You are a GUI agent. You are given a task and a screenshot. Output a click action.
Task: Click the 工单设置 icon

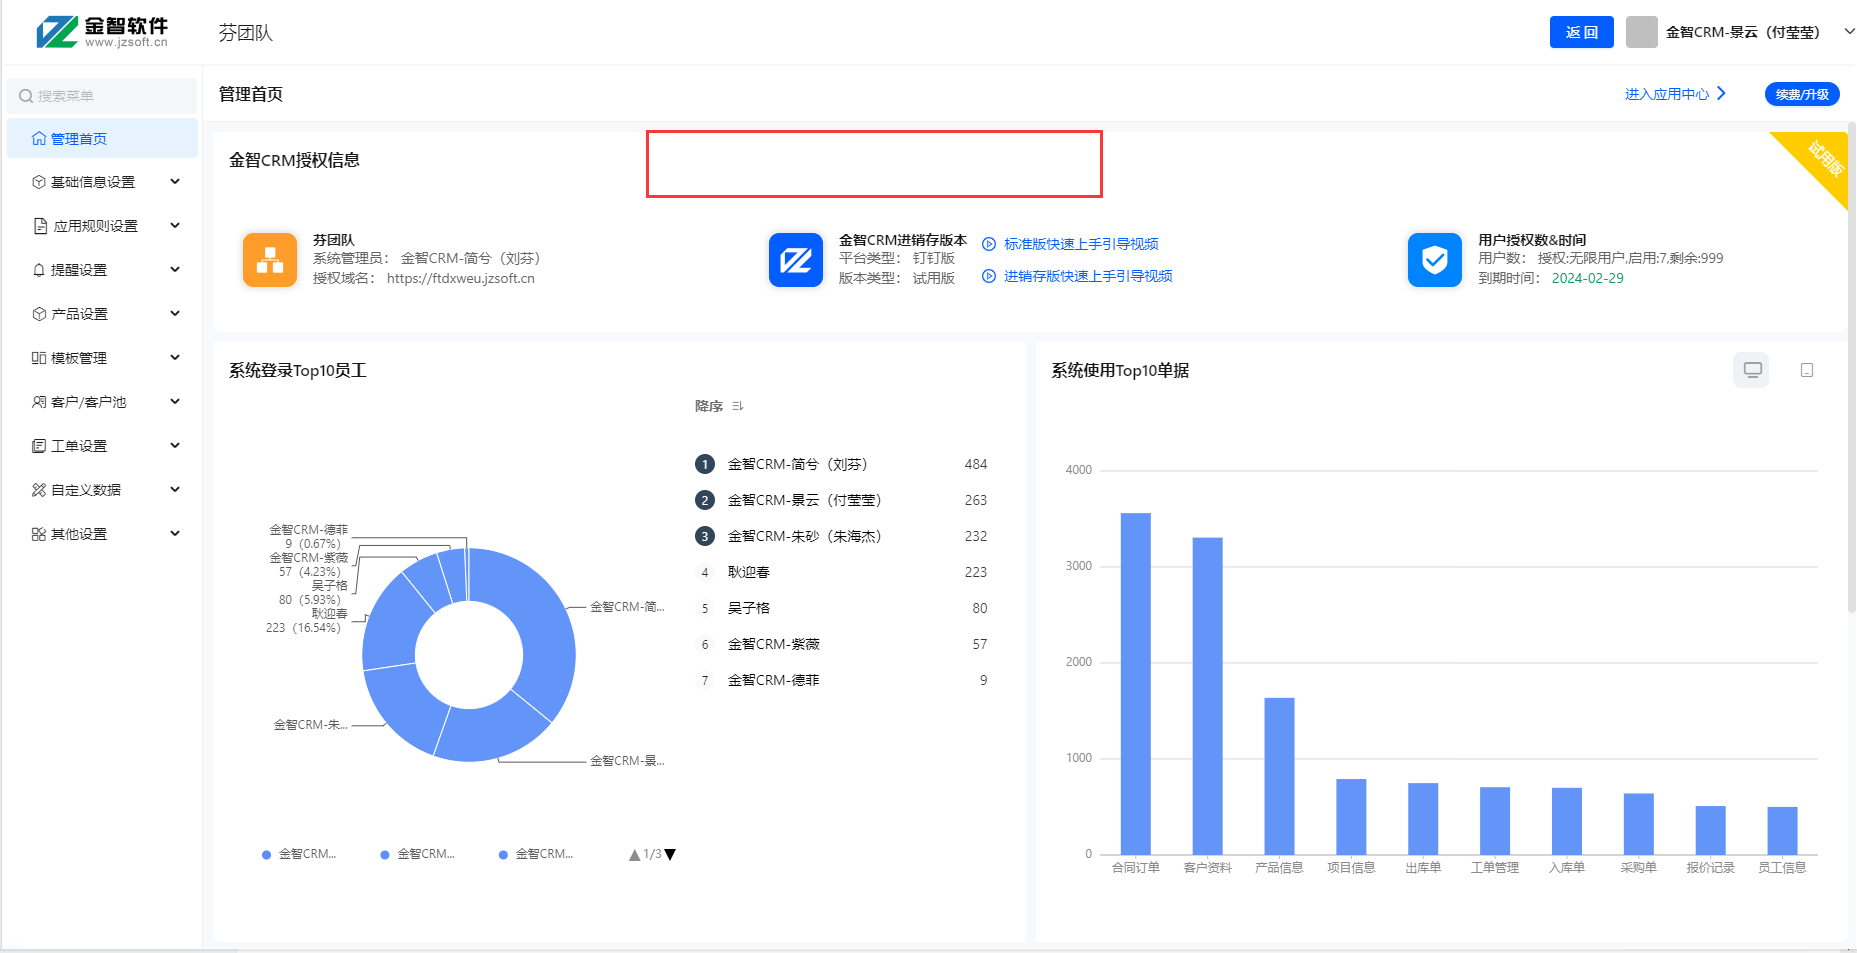[x=39, y=446]
